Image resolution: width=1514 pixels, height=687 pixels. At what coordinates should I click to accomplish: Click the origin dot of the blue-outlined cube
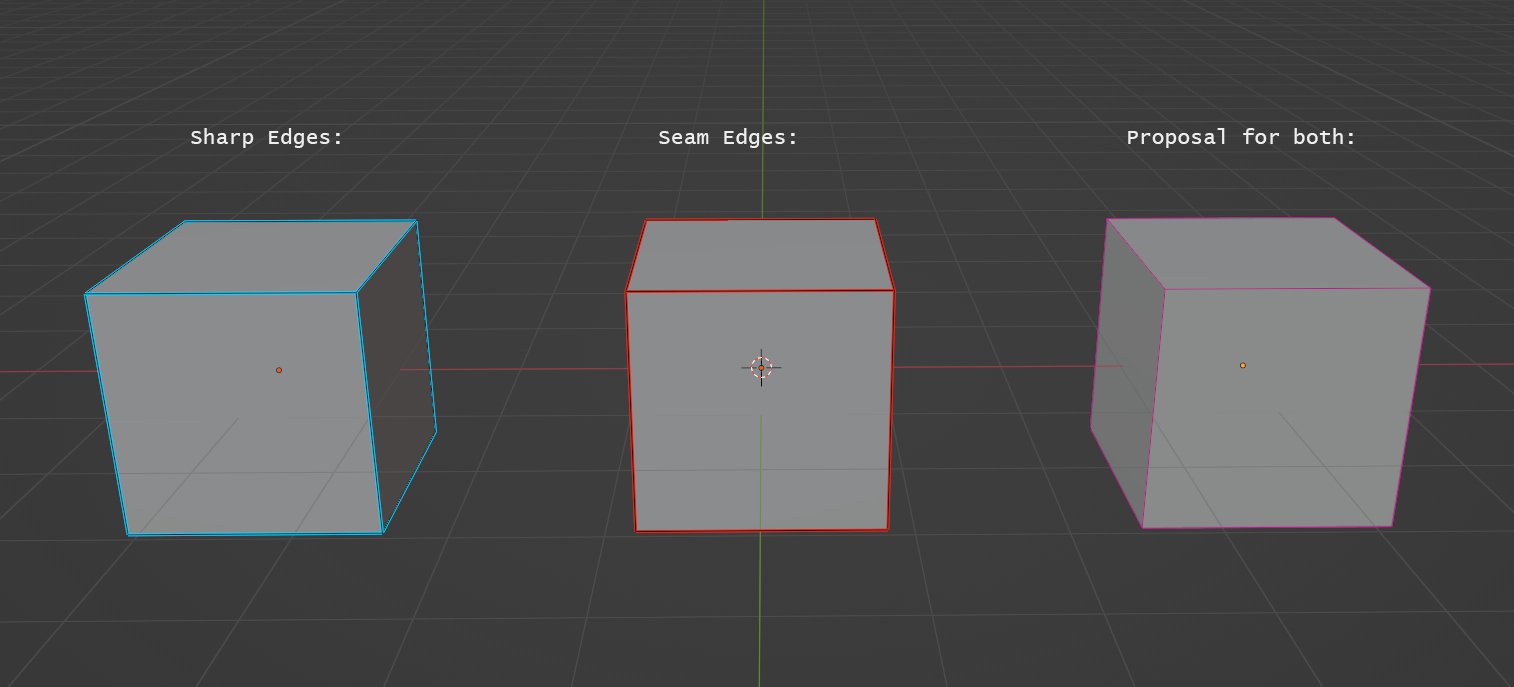coord(279,370)
